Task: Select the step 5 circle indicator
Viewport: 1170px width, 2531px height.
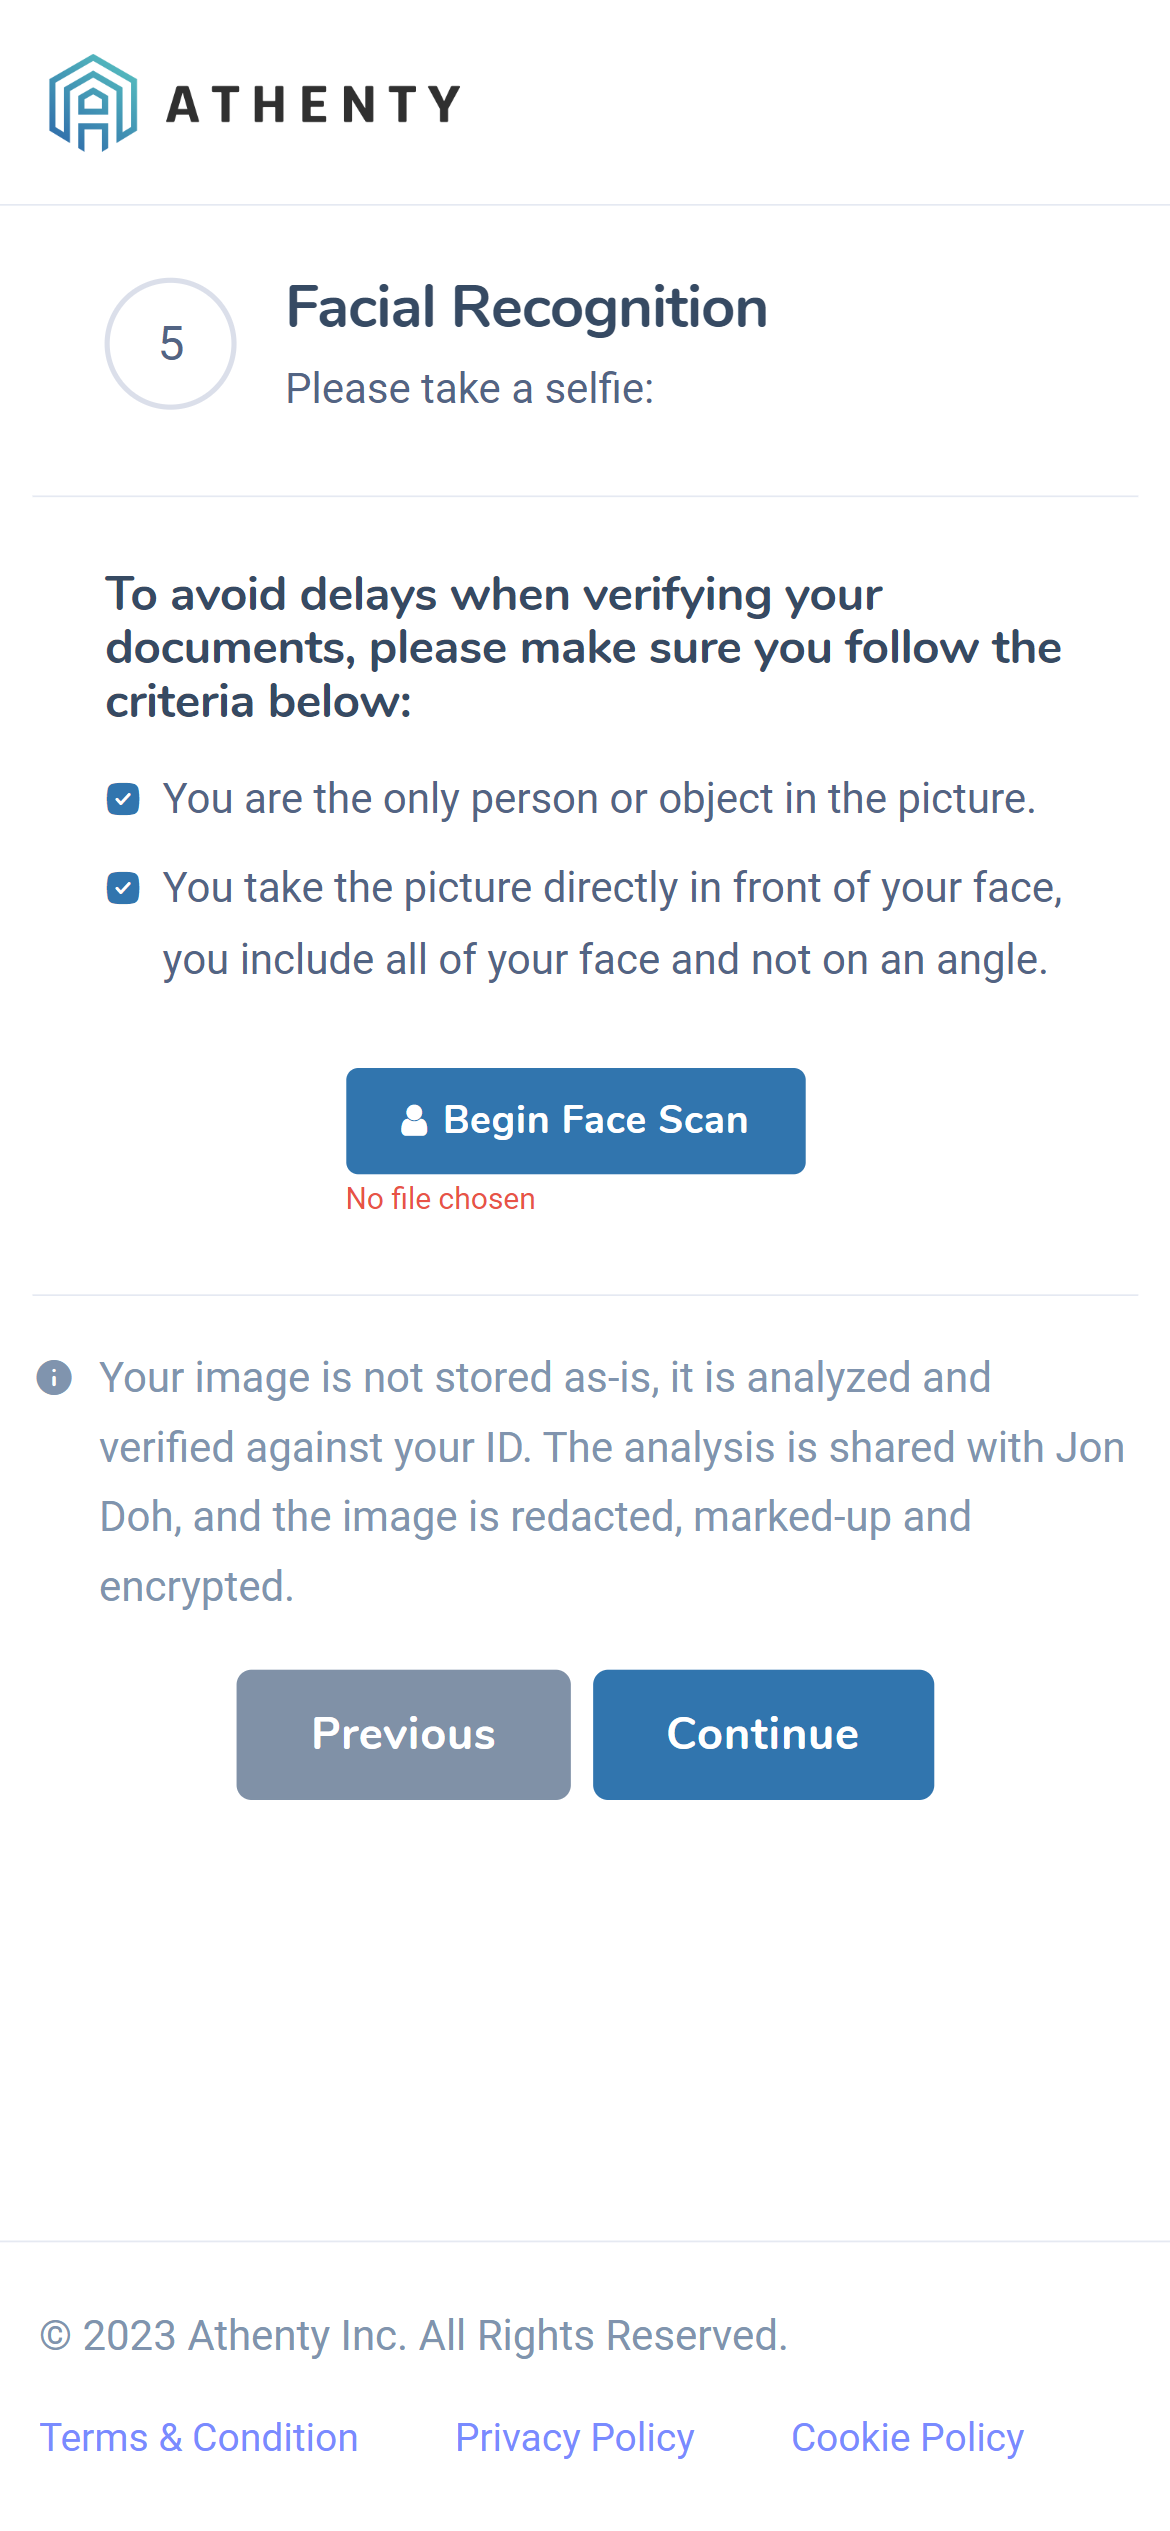Action: (x=170, y=343)
